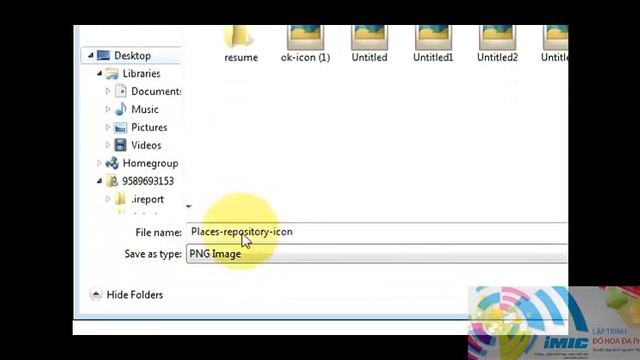Screen dimensions: 640x360
Task: Expand the Videos tree node
Action: [108, 145]
